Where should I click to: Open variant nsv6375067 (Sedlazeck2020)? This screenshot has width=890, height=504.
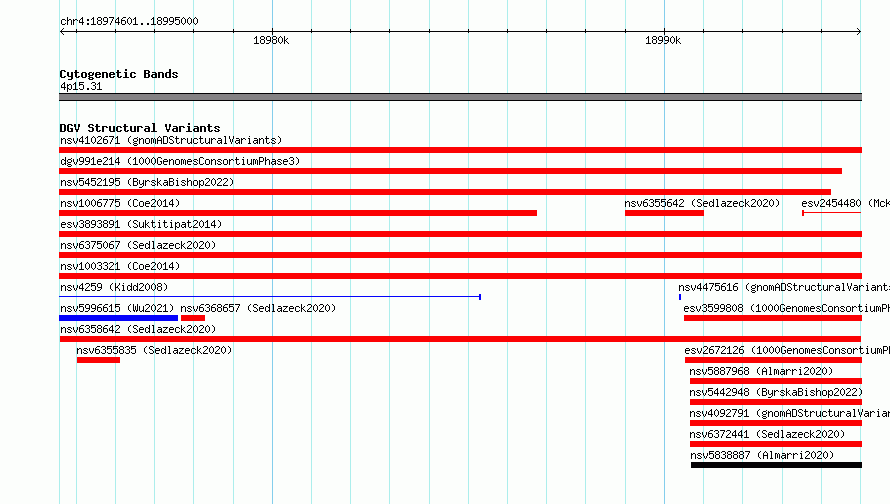click(x=138, y=245)
